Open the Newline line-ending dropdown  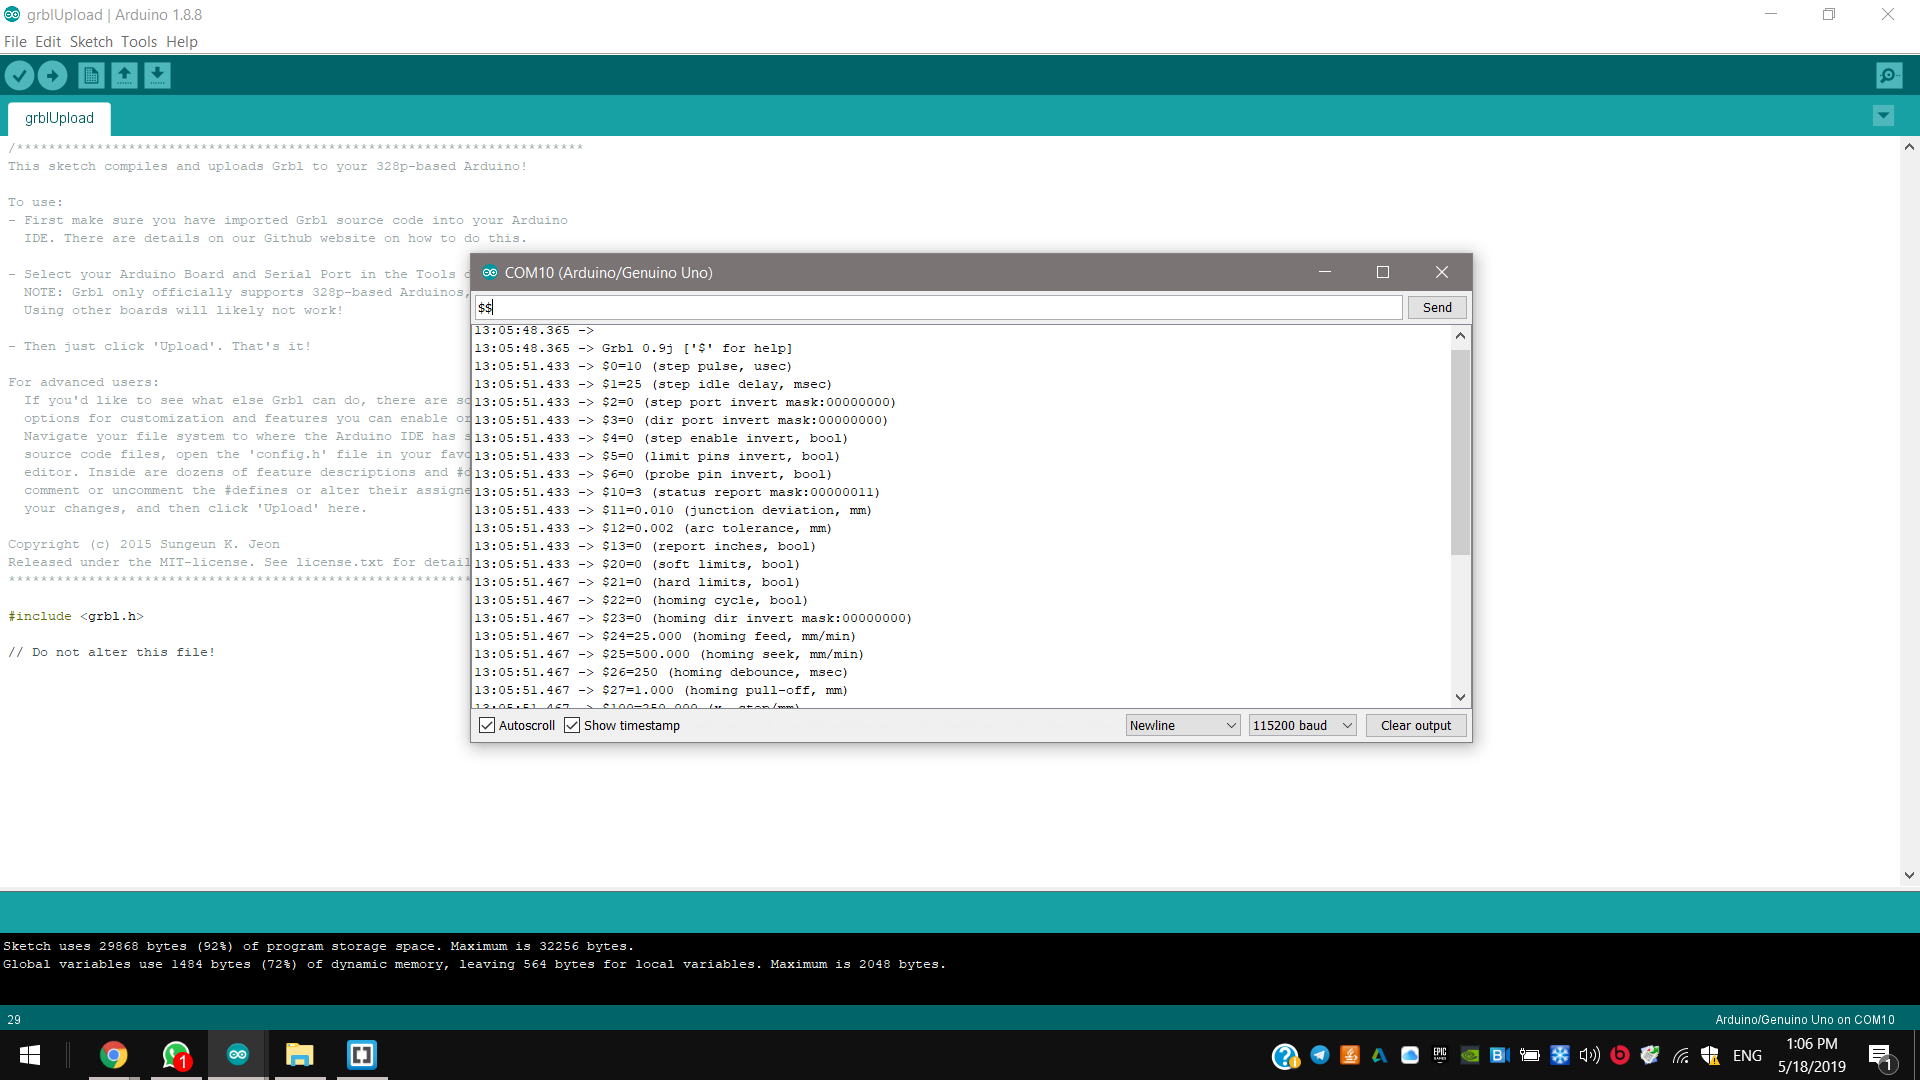click(x=1183, y=725)
